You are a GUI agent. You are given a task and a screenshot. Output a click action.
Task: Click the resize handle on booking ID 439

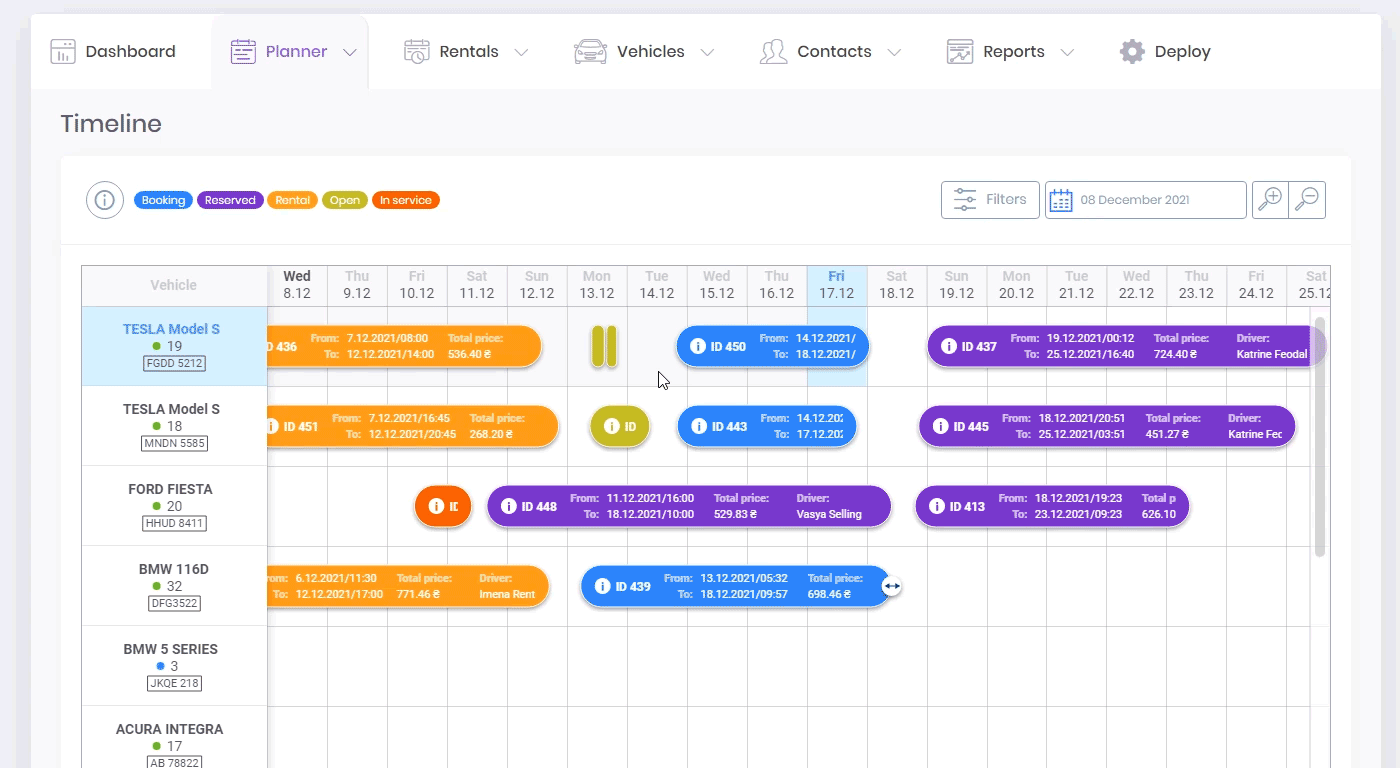892,587
